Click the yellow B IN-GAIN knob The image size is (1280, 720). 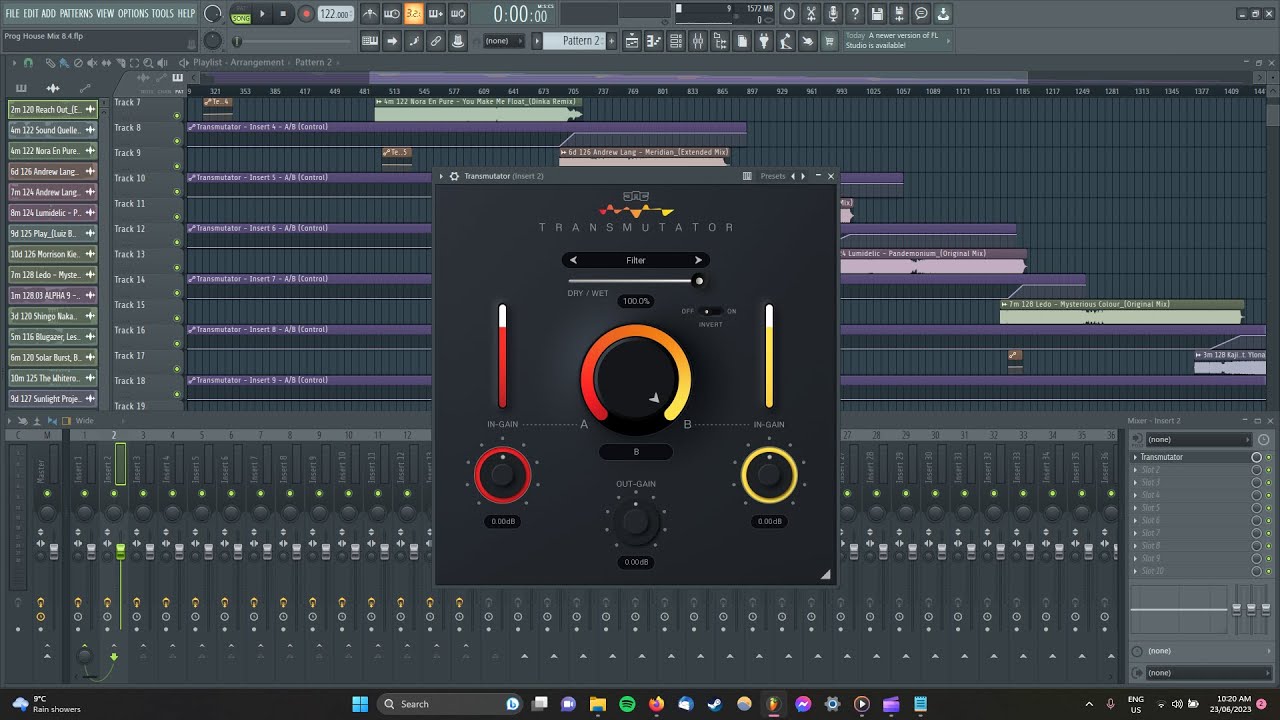[769, 474]
